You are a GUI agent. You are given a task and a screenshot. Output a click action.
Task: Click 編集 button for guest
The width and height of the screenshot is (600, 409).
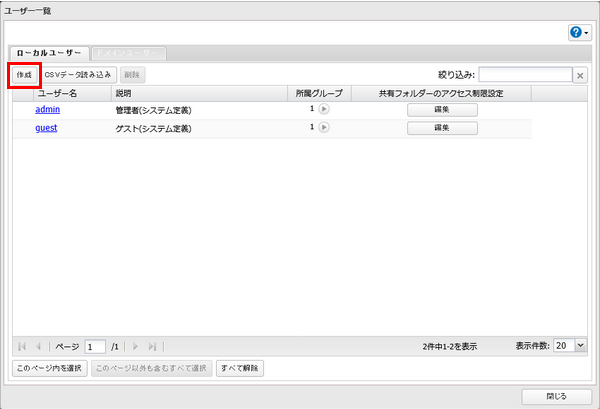tap(442, 128)
